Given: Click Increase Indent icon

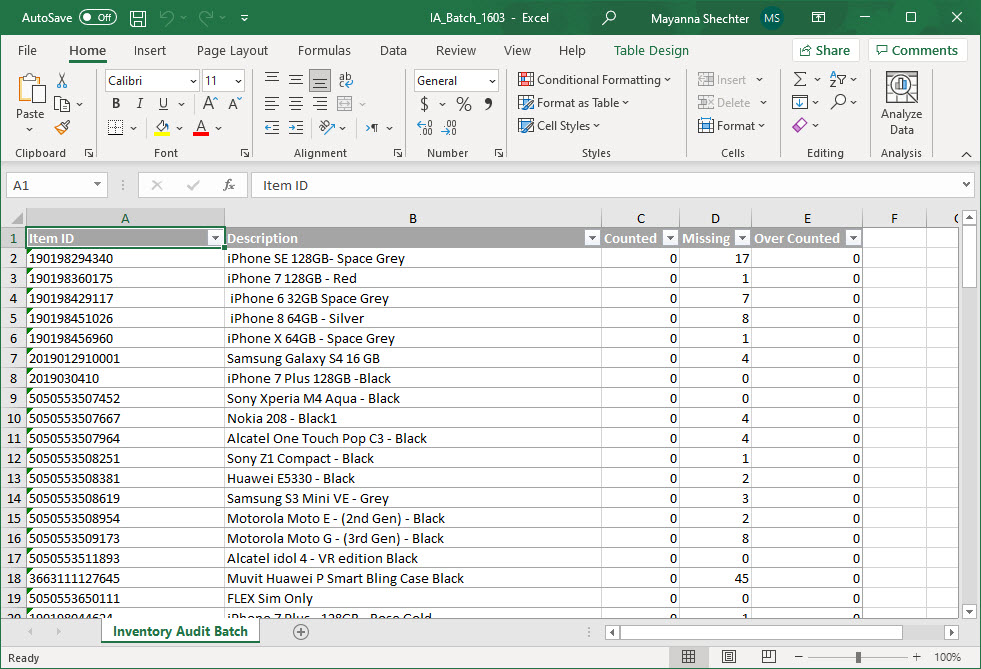Looking at the screenshot, I should [296, 128].
